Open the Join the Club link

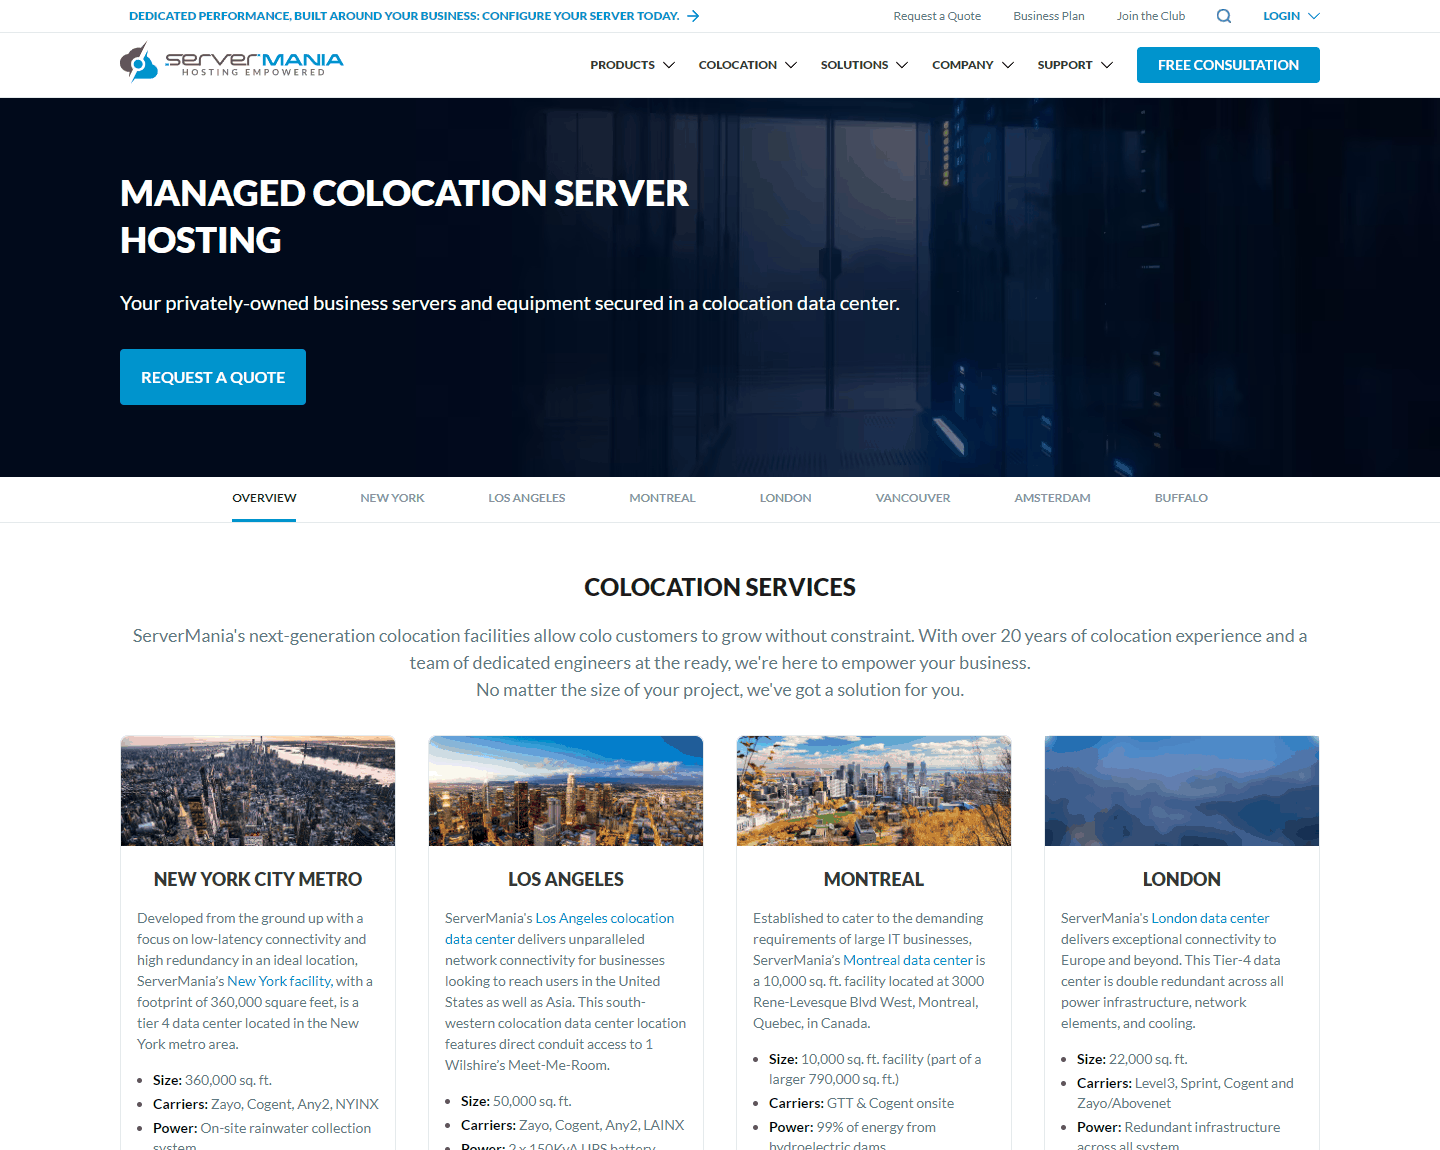1151,16
